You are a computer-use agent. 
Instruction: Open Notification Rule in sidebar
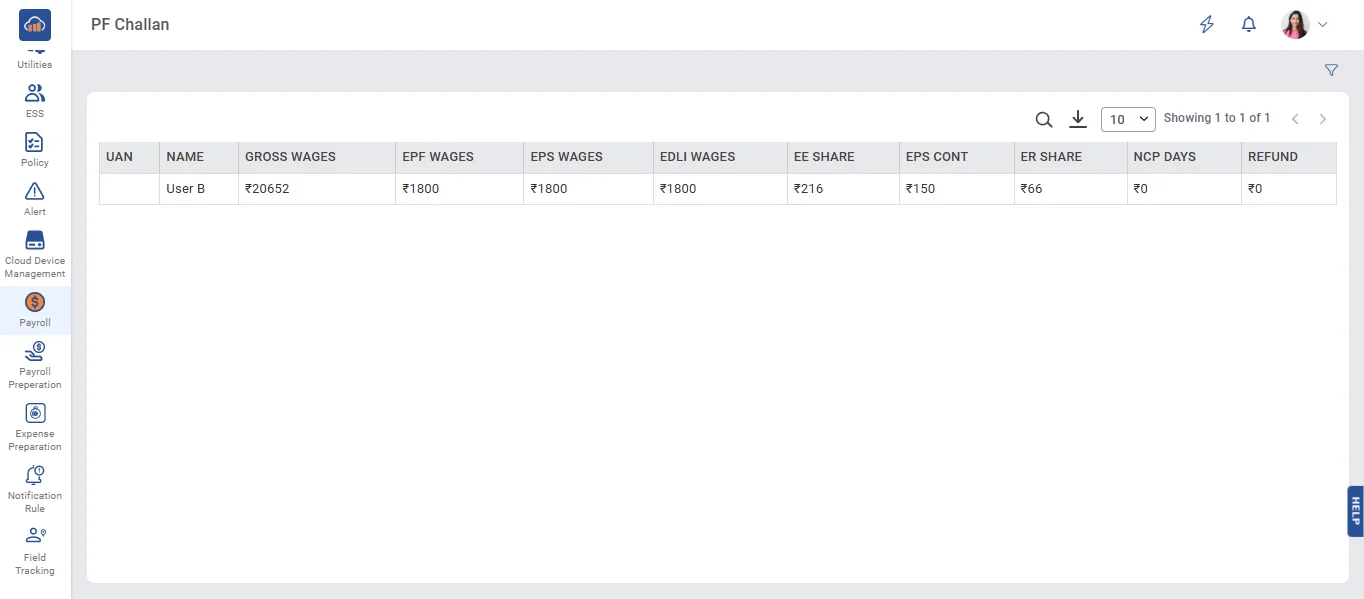pyautogui.click(x=35, y=488)
